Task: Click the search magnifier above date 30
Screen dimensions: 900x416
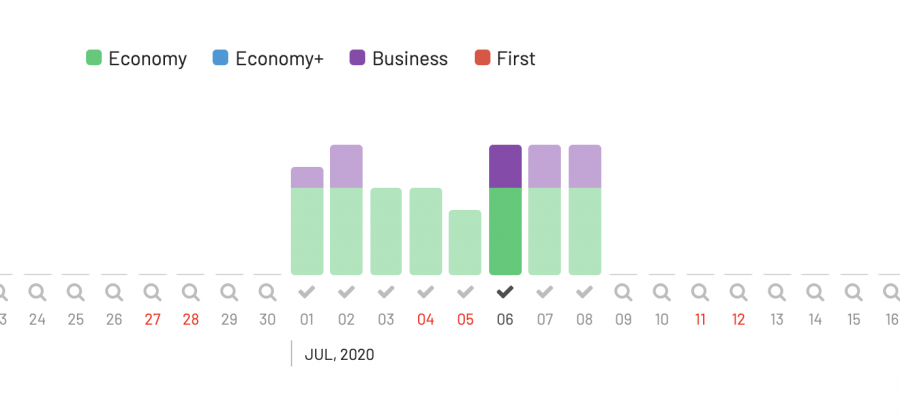Action: click(267, 292)
